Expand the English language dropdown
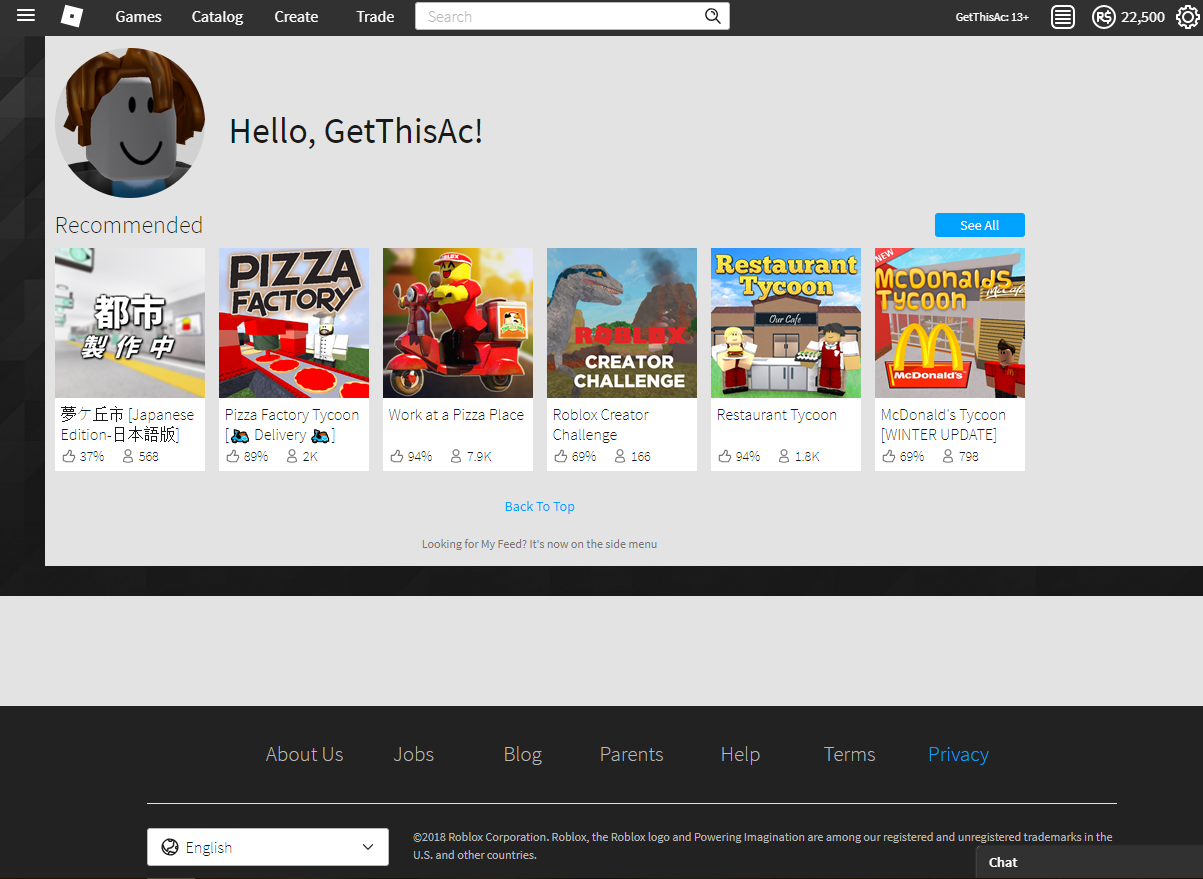Screen dimensions: 1203x879 point(268,847)
